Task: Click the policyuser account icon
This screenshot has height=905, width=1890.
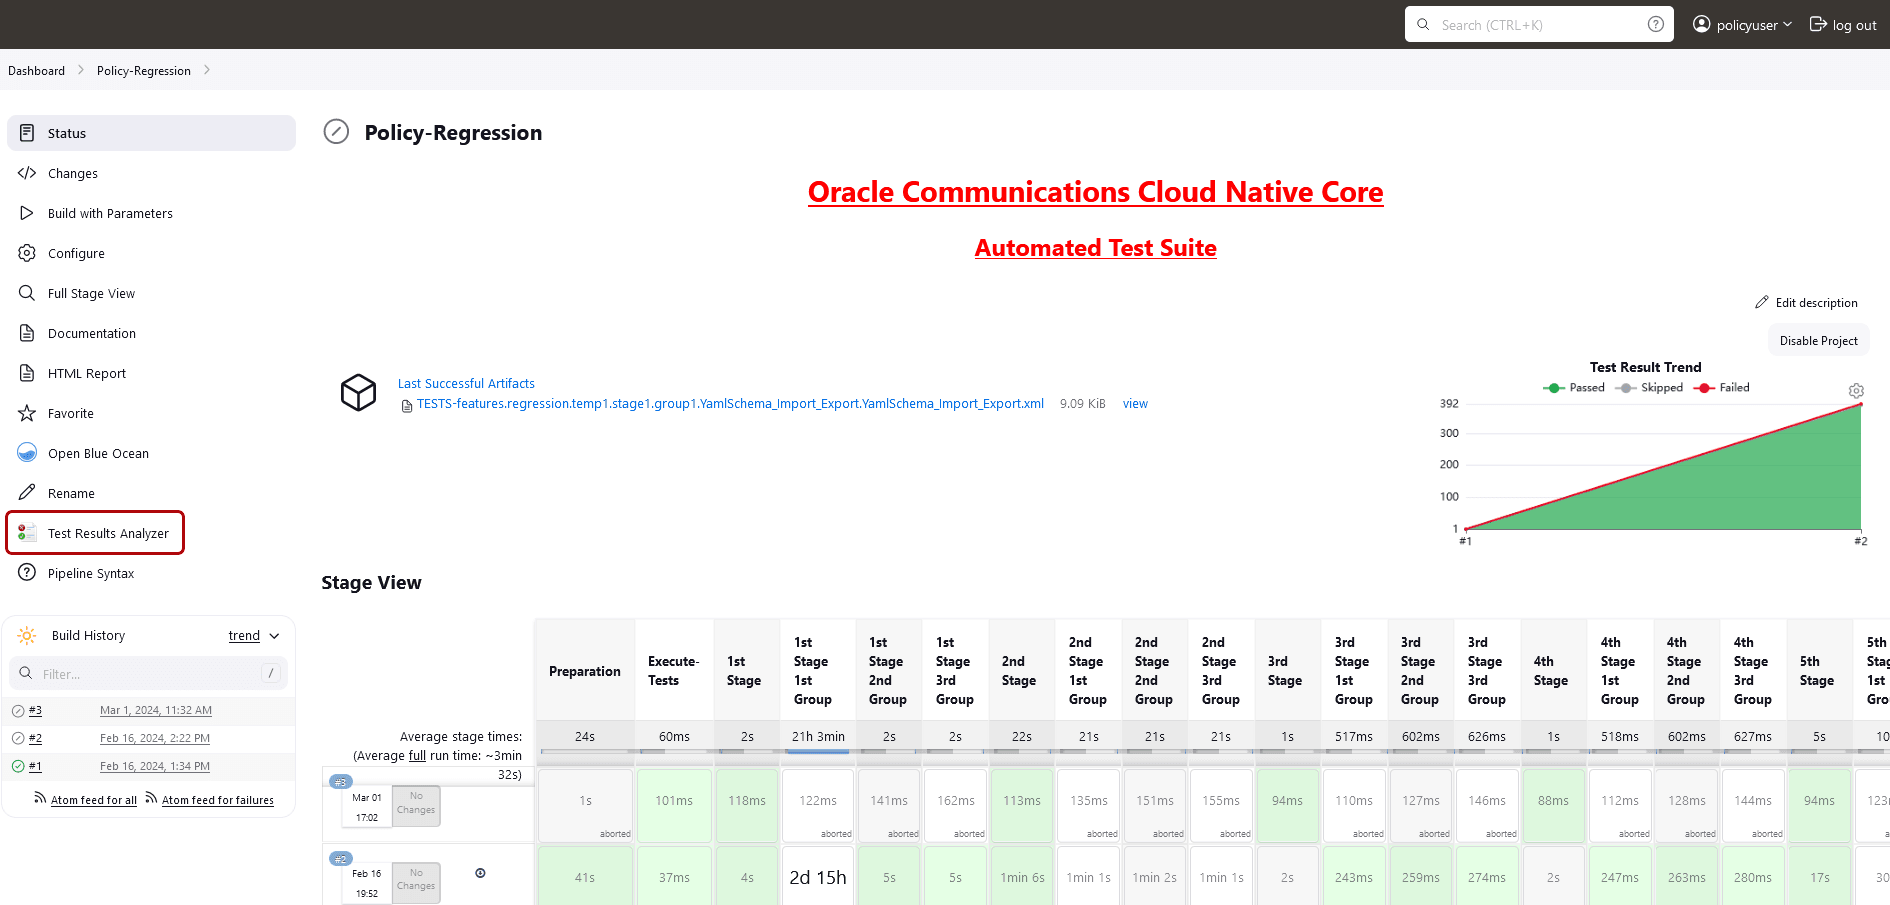Action: point(1701,24)
